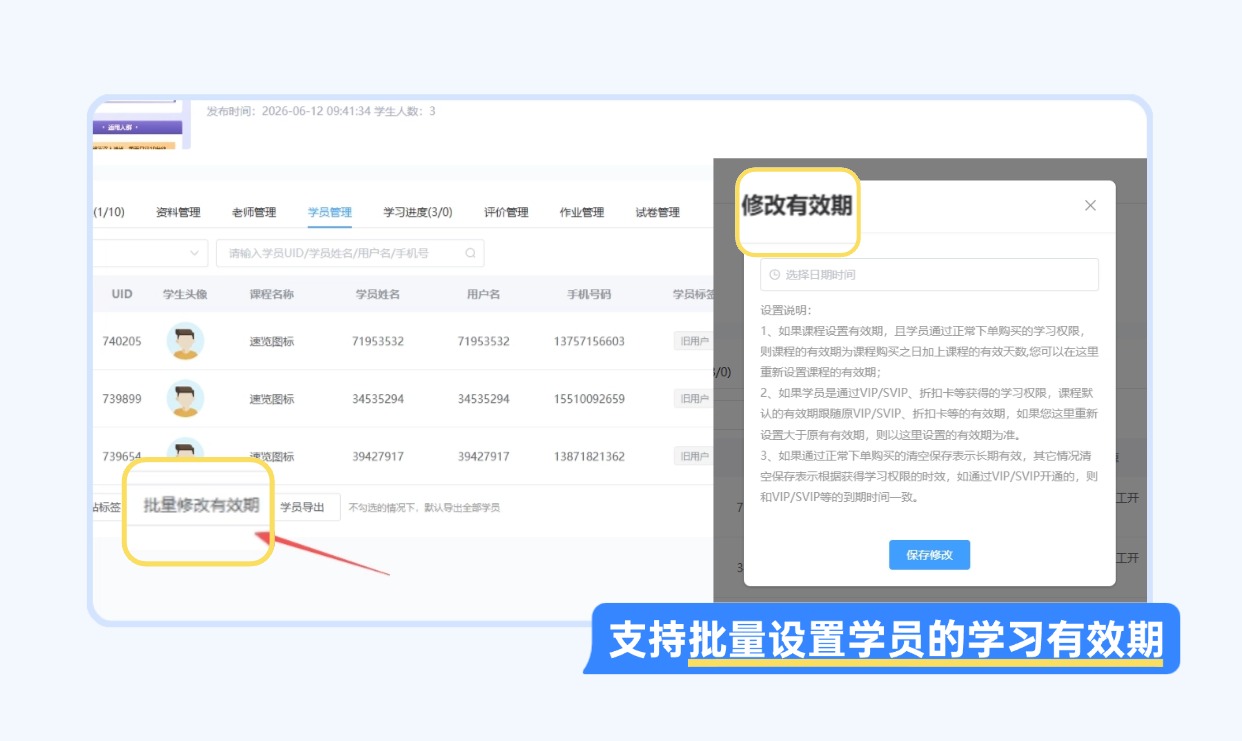Click phone number 13871821362
Image resolution: width=1242 pixels, height=741 pixels.
[x=589, y=457]
